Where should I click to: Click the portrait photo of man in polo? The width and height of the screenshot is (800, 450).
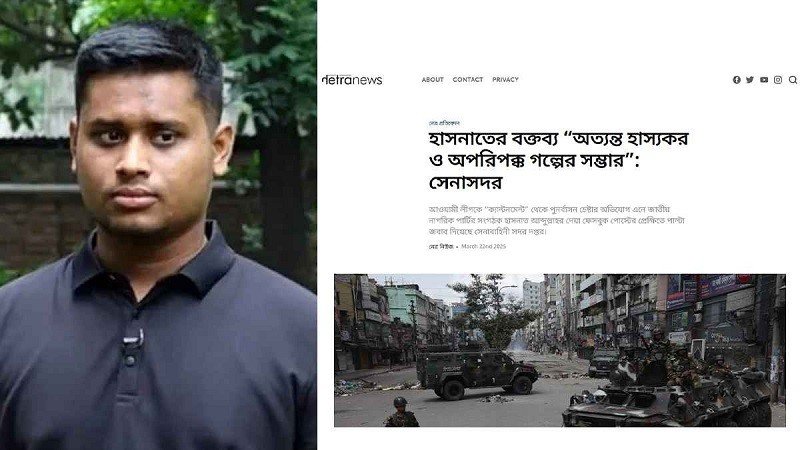158,225
